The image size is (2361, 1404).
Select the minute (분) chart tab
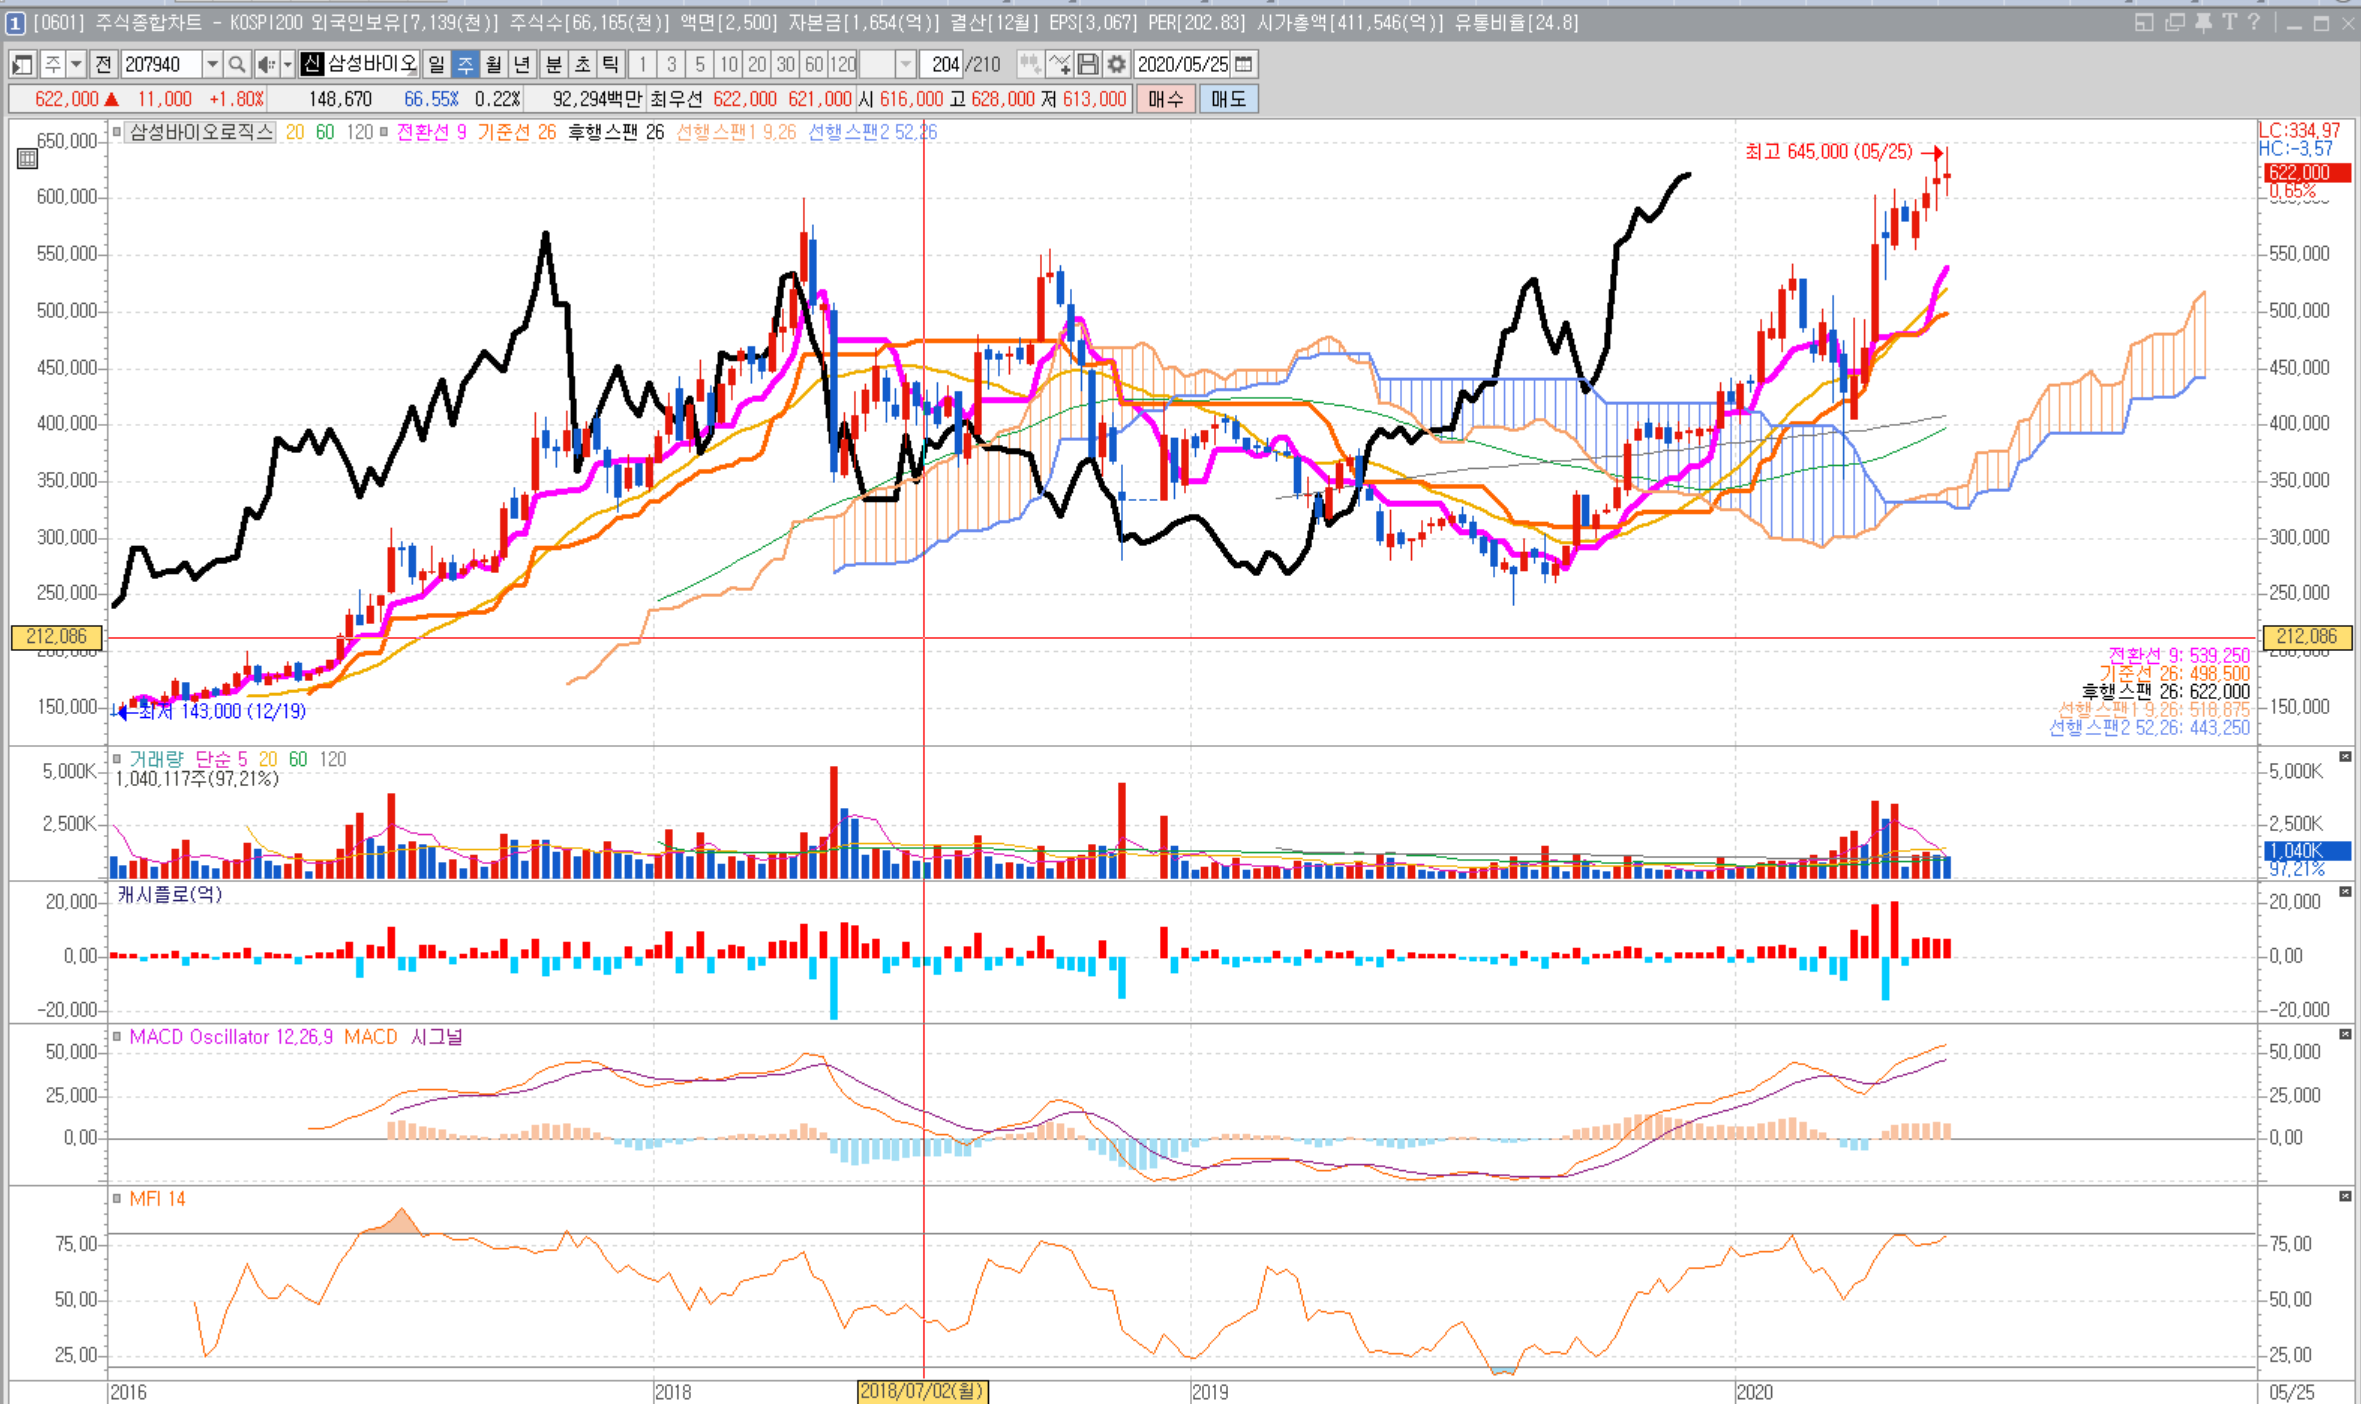point(553,65)
